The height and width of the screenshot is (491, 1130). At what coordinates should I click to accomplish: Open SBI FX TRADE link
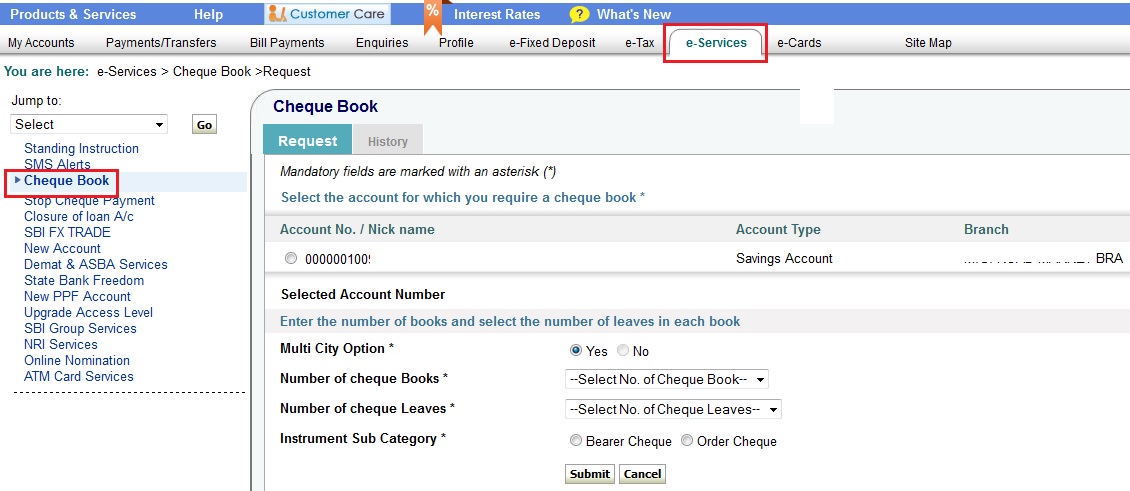68,232
